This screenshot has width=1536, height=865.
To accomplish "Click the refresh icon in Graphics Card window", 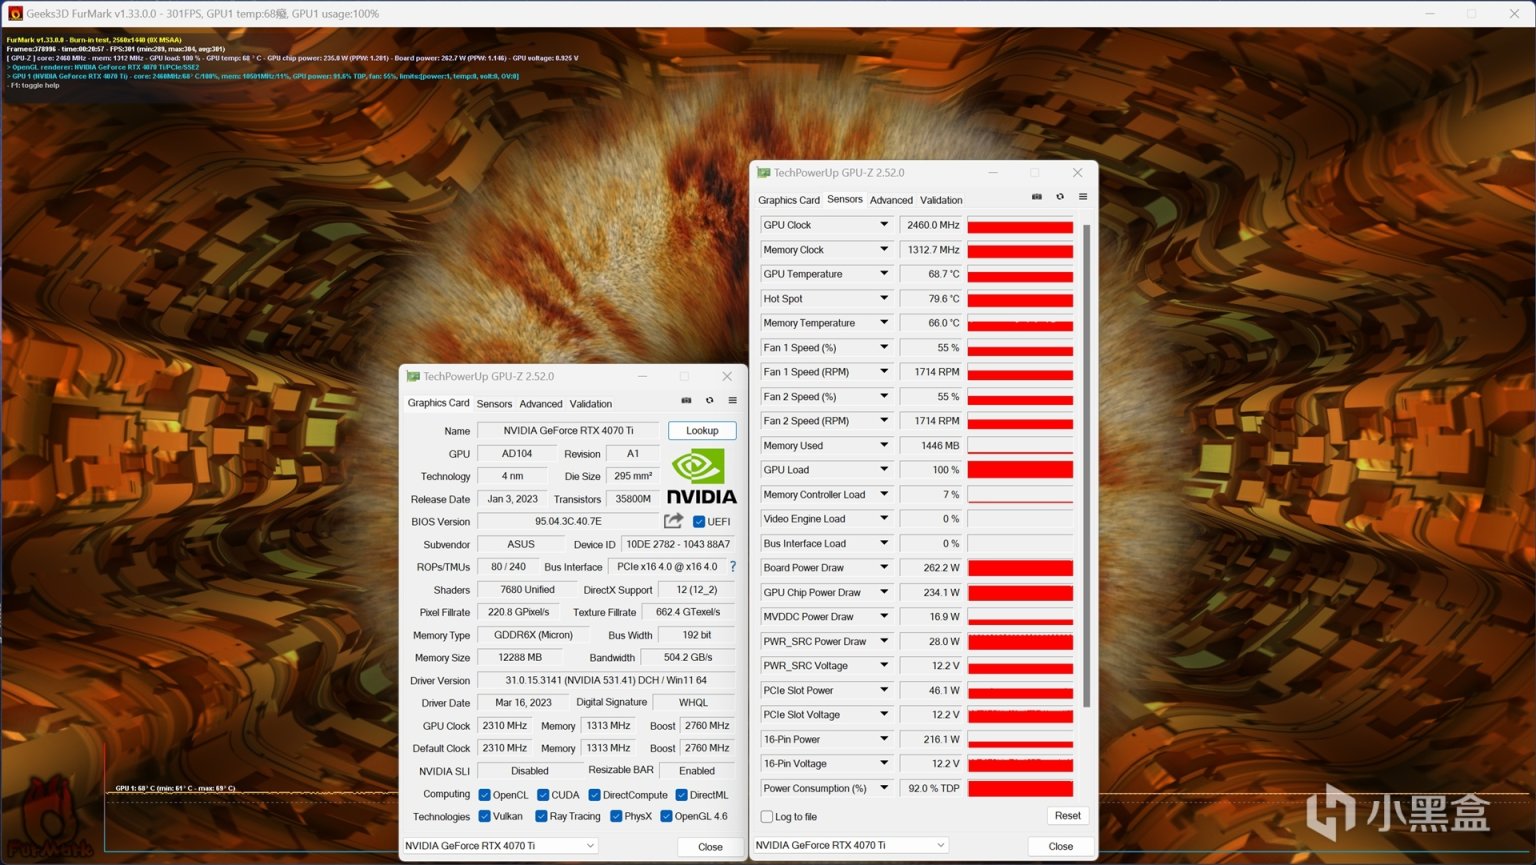I will pyautogui.click(x=710, y=400).
